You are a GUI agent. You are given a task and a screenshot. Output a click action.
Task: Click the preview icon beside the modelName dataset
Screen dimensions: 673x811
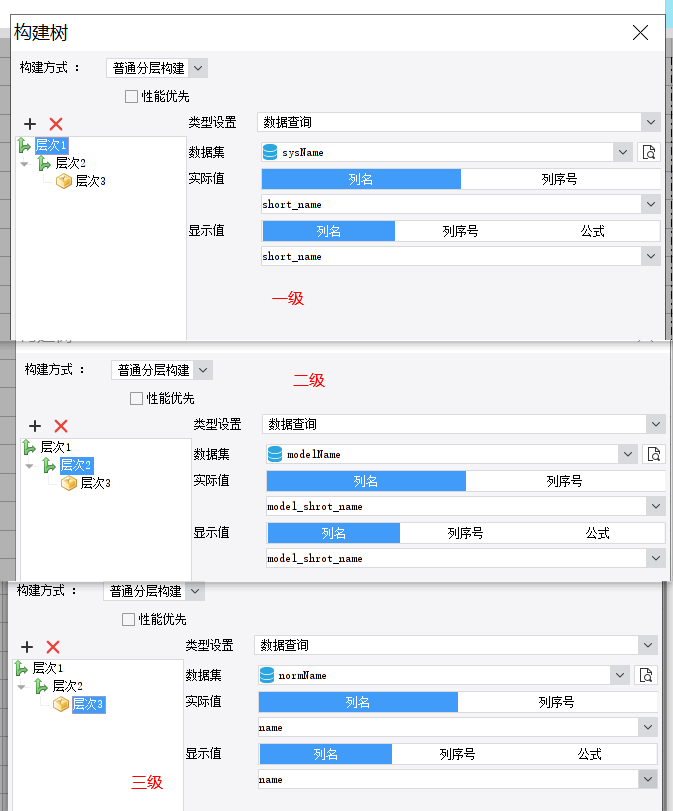654,454
